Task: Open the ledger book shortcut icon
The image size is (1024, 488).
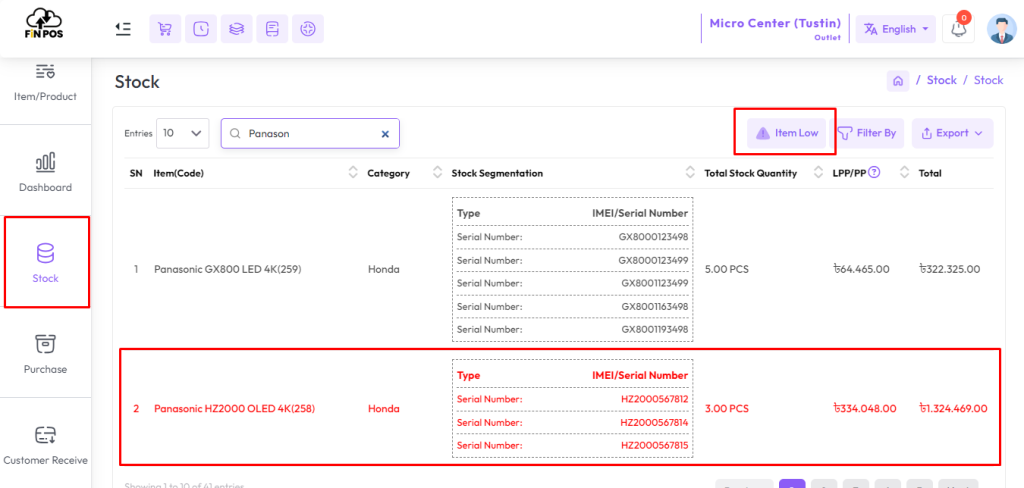Action: pos(272,29)
